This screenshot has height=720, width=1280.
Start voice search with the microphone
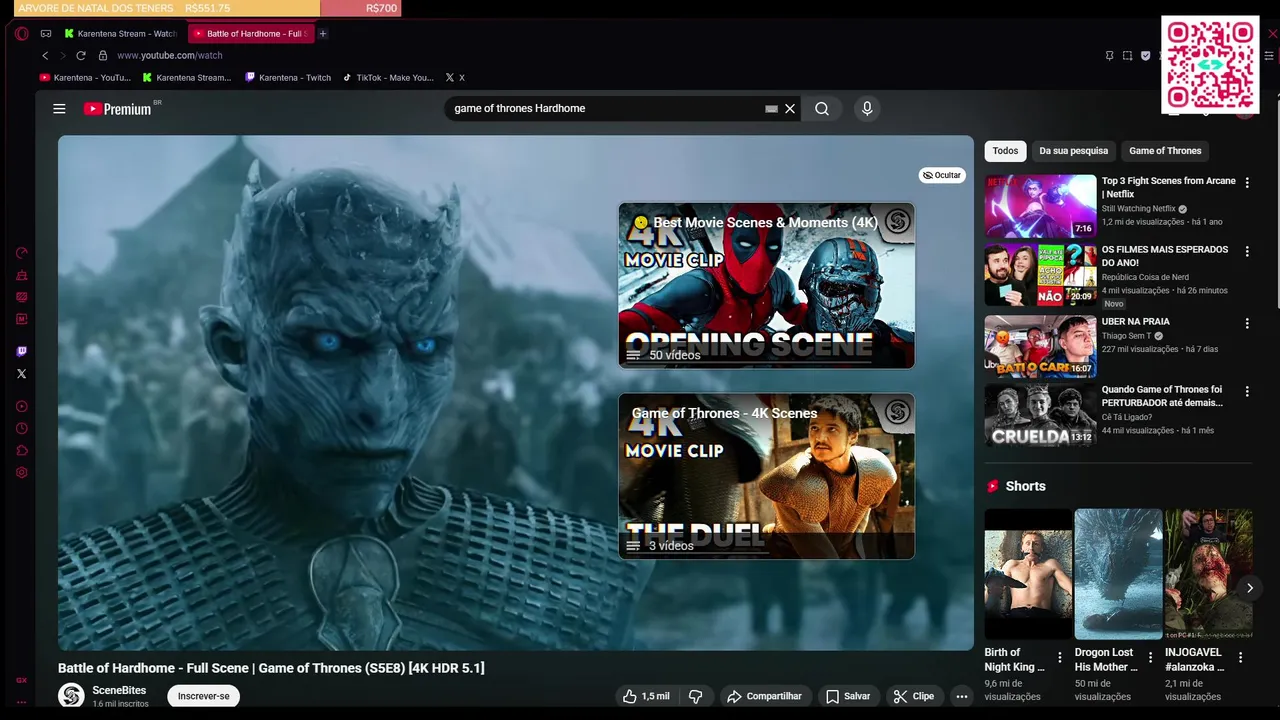click(867, 108)
